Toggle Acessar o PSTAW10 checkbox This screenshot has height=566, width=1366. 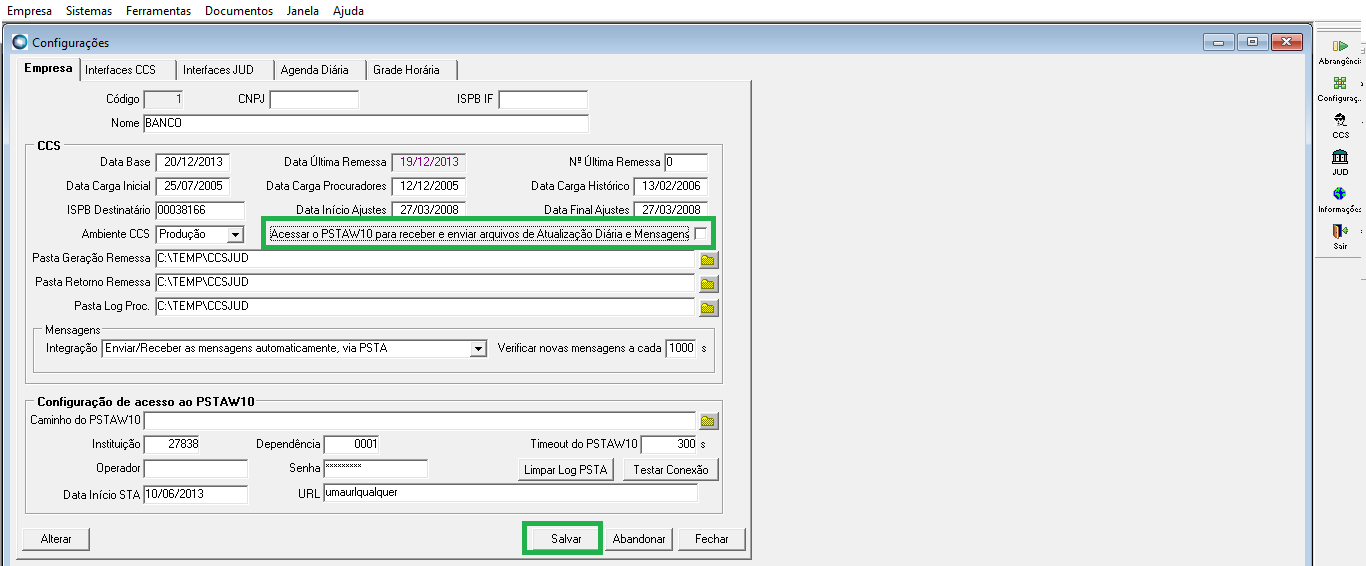tap(702, 233)
